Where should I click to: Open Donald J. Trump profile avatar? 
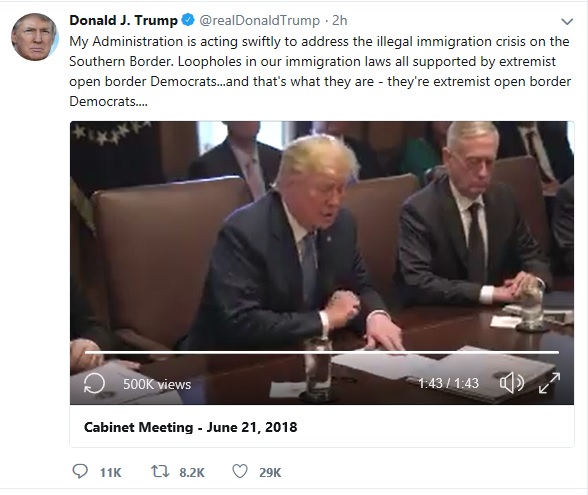[x=34, y=37]
